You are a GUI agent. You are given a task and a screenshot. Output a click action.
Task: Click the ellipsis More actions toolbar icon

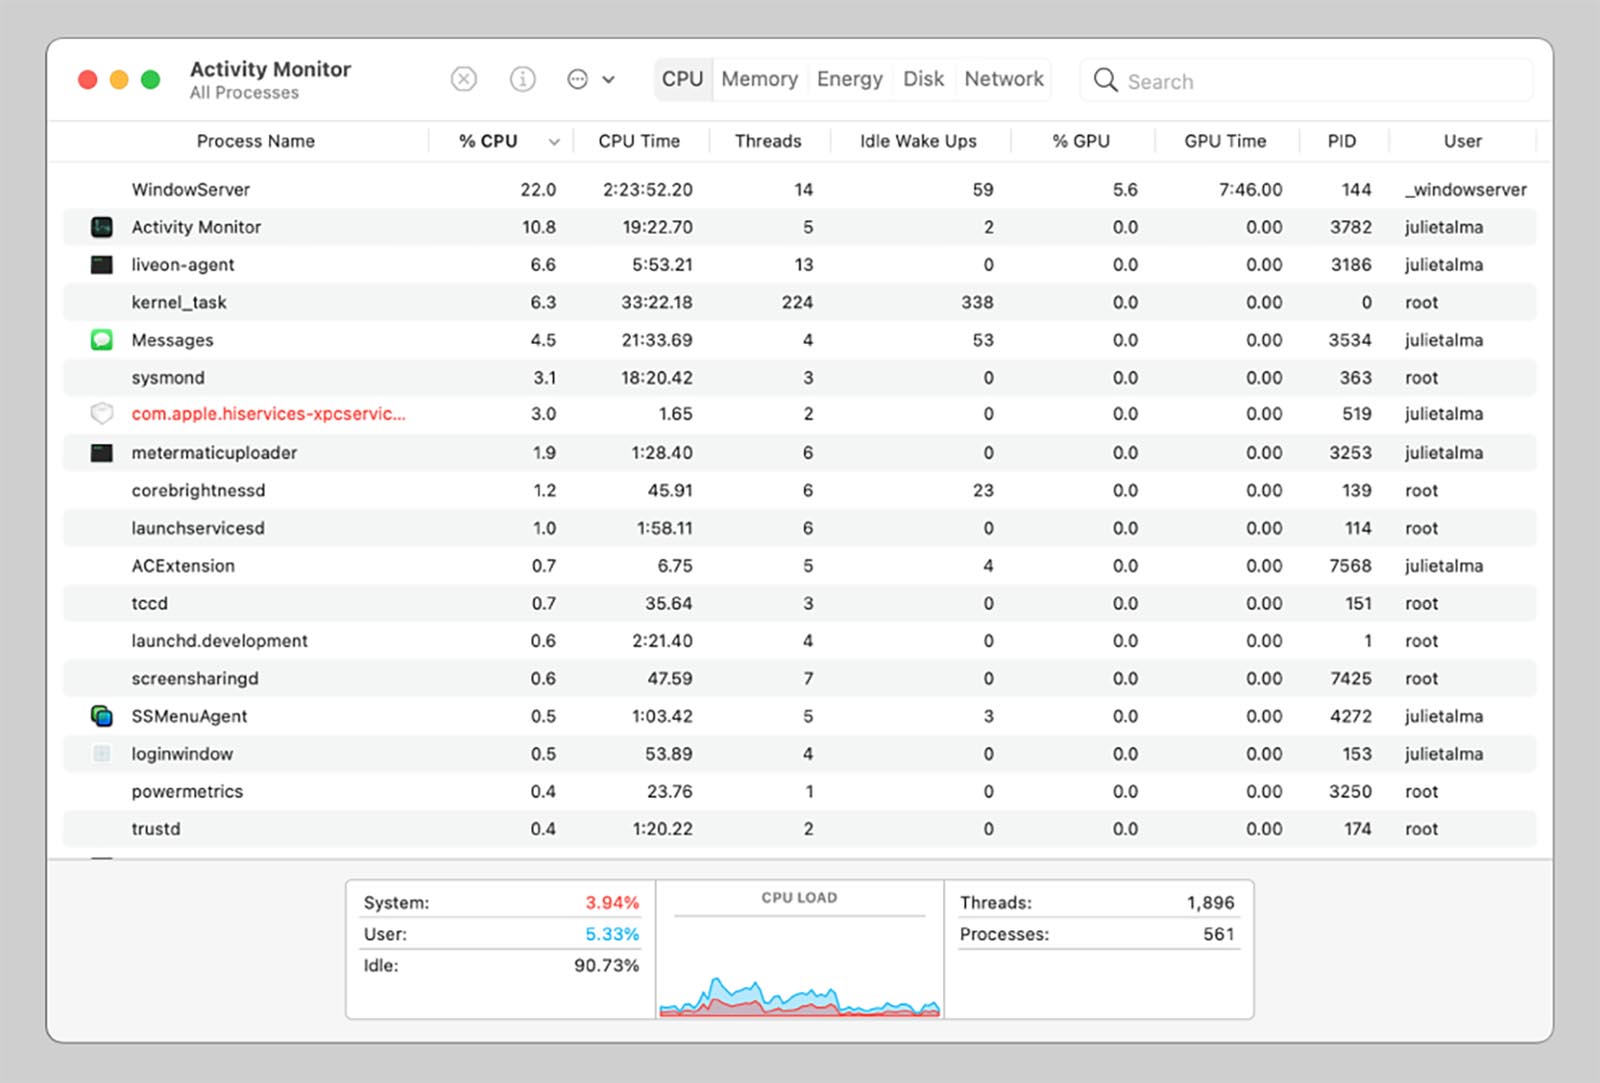577,79
